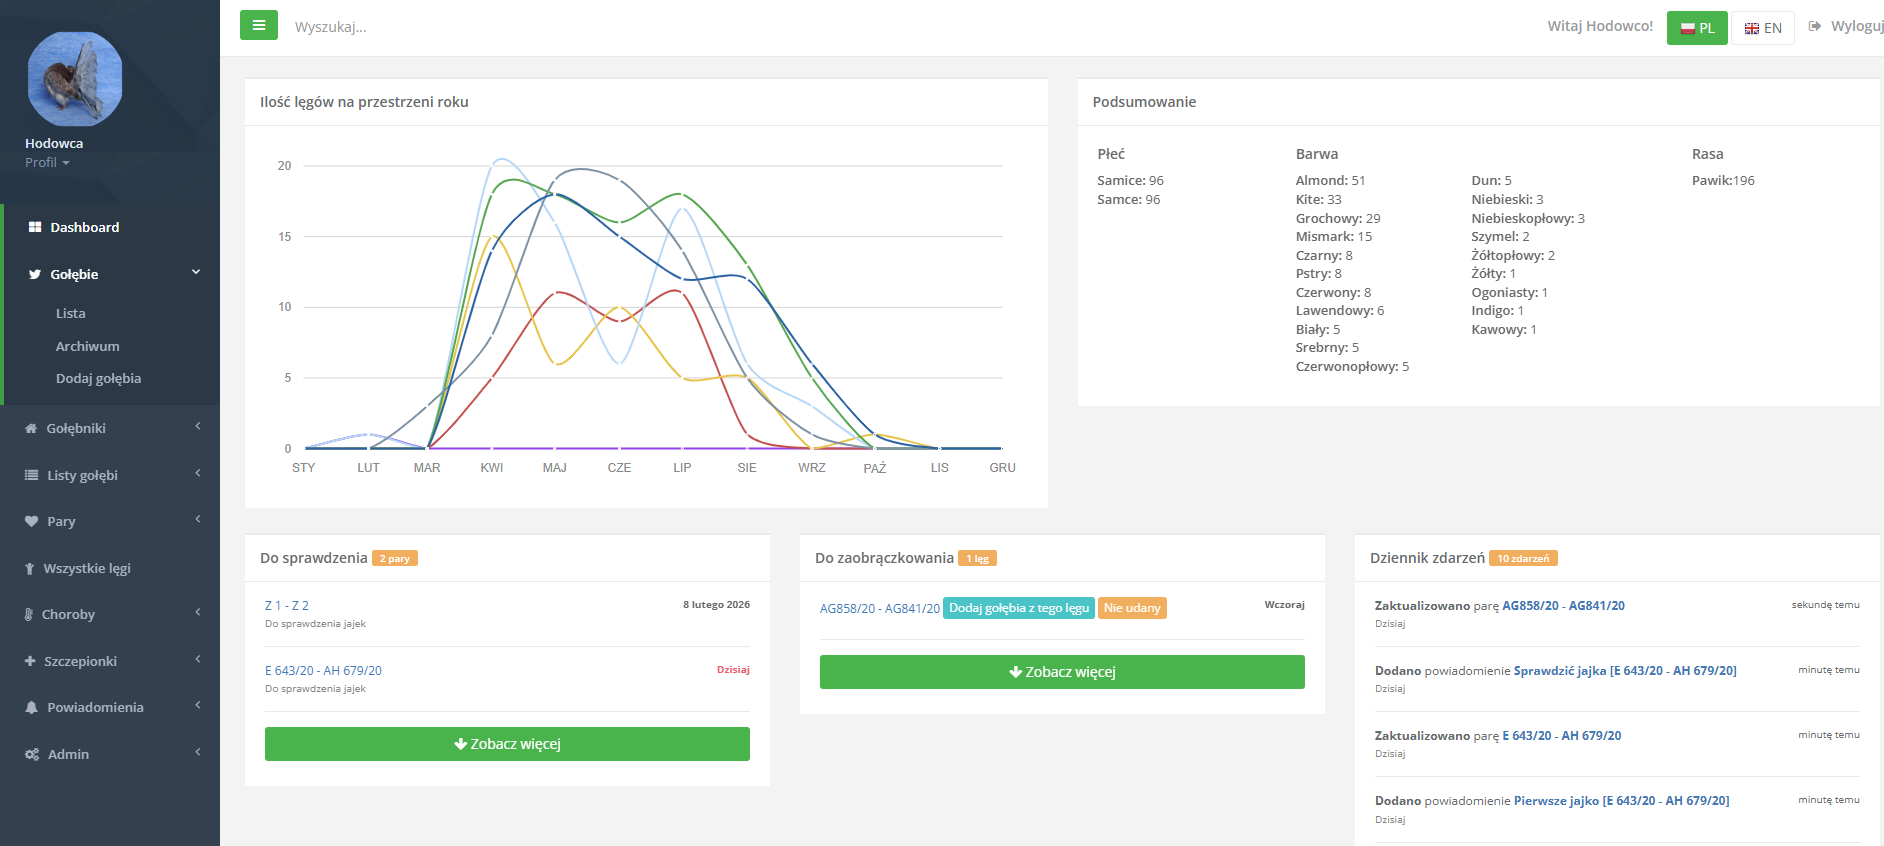Click the heart icon beside Pary
The image size is (1884, 846).
pos(31,521)
